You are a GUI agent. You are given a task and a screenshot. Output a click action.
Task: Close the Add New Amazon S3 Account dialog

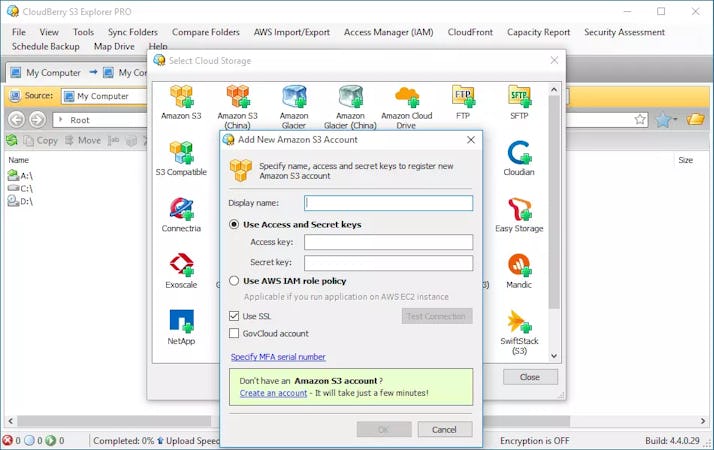471,140
